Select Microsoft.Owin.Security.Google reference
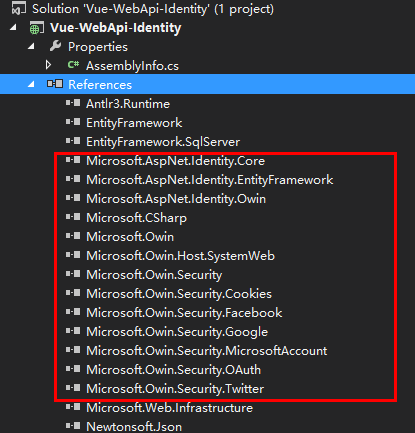The image size is (415, 433). pyautogui.click(x=177, y=332)
